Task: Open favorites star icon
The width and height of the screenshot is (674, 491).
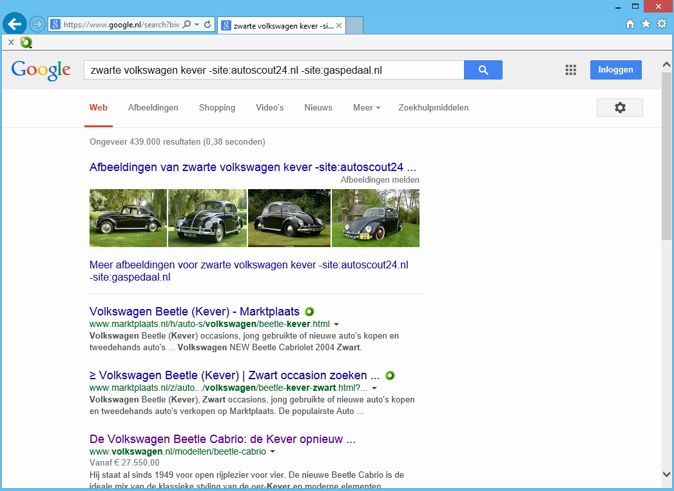Action: [646, 24]
